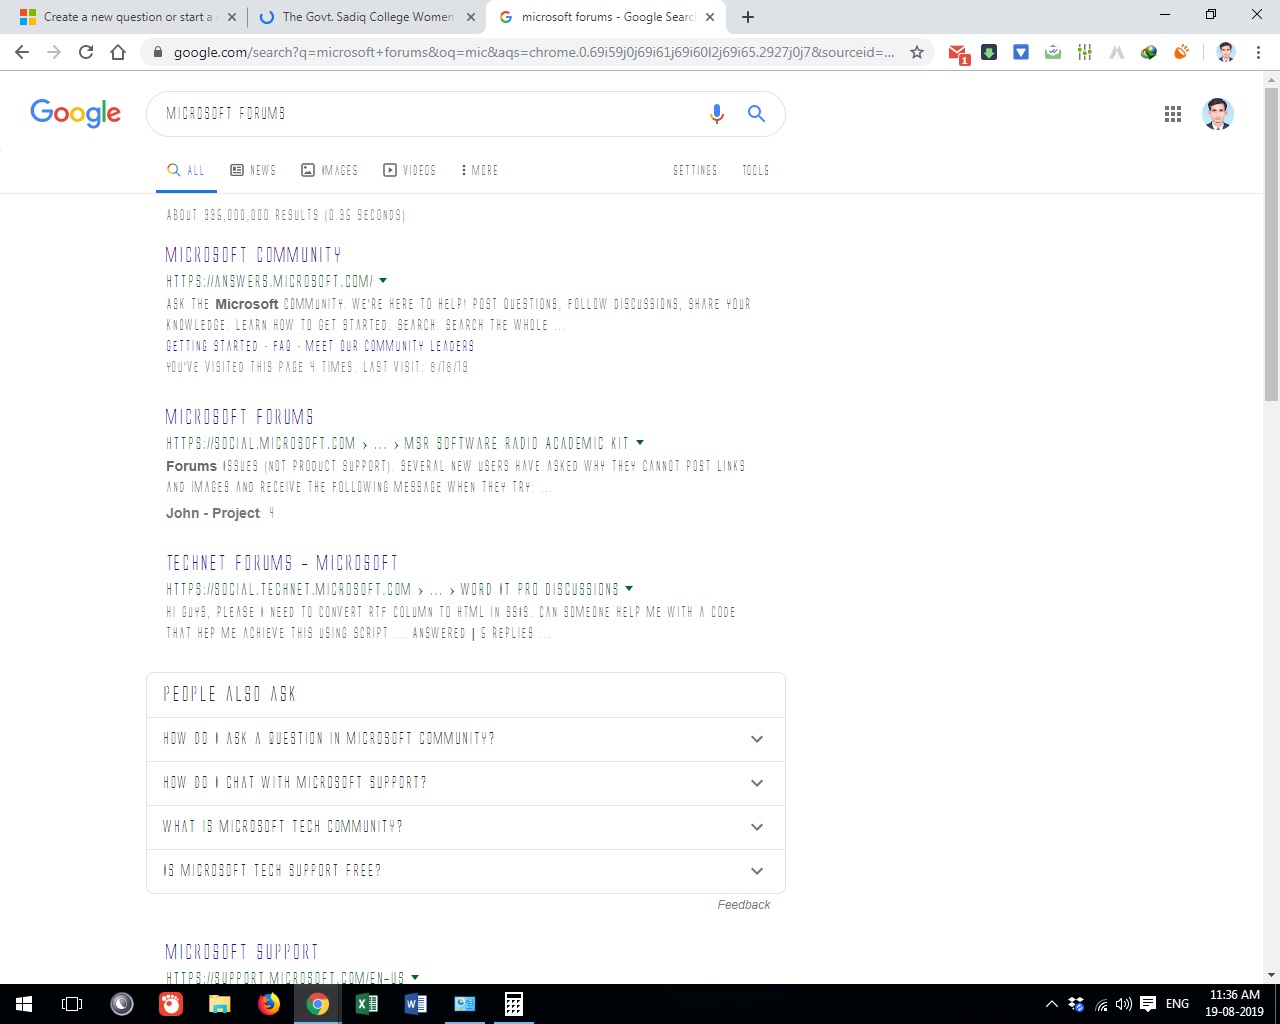
Task: Close the Microsoft forums Google Search tab
Action: (x=710, y=17)
